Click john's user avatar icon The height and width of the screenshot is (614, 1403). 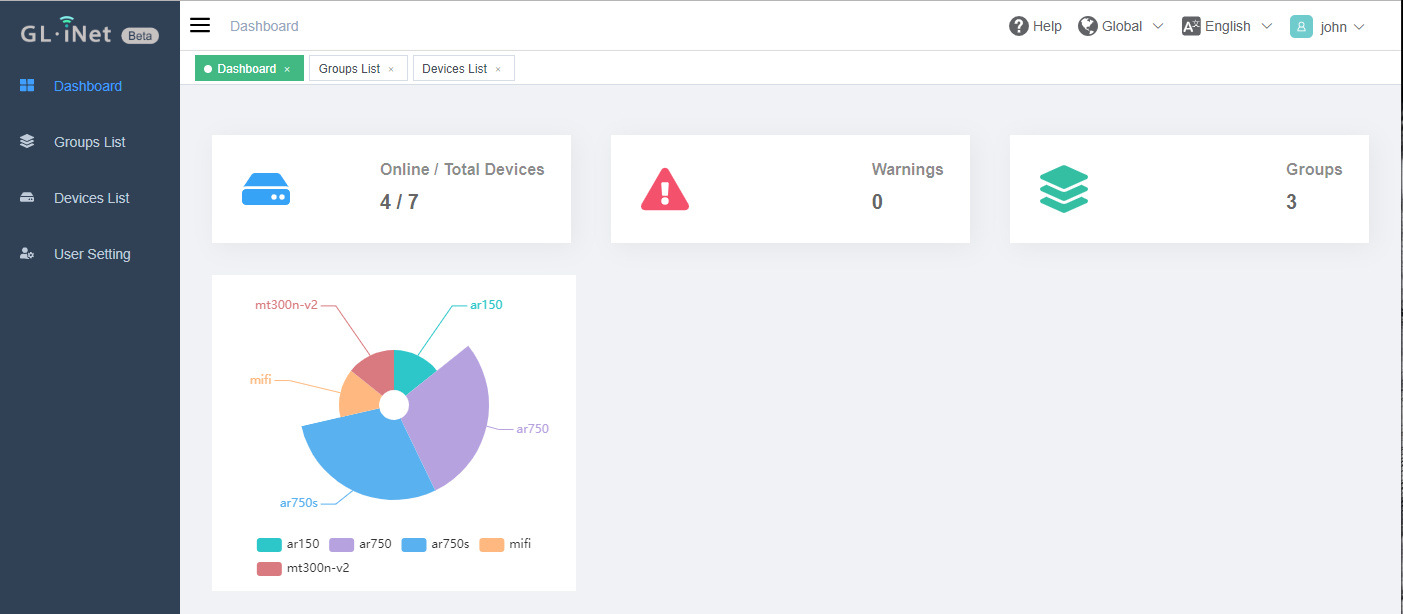coord(1301,27)
